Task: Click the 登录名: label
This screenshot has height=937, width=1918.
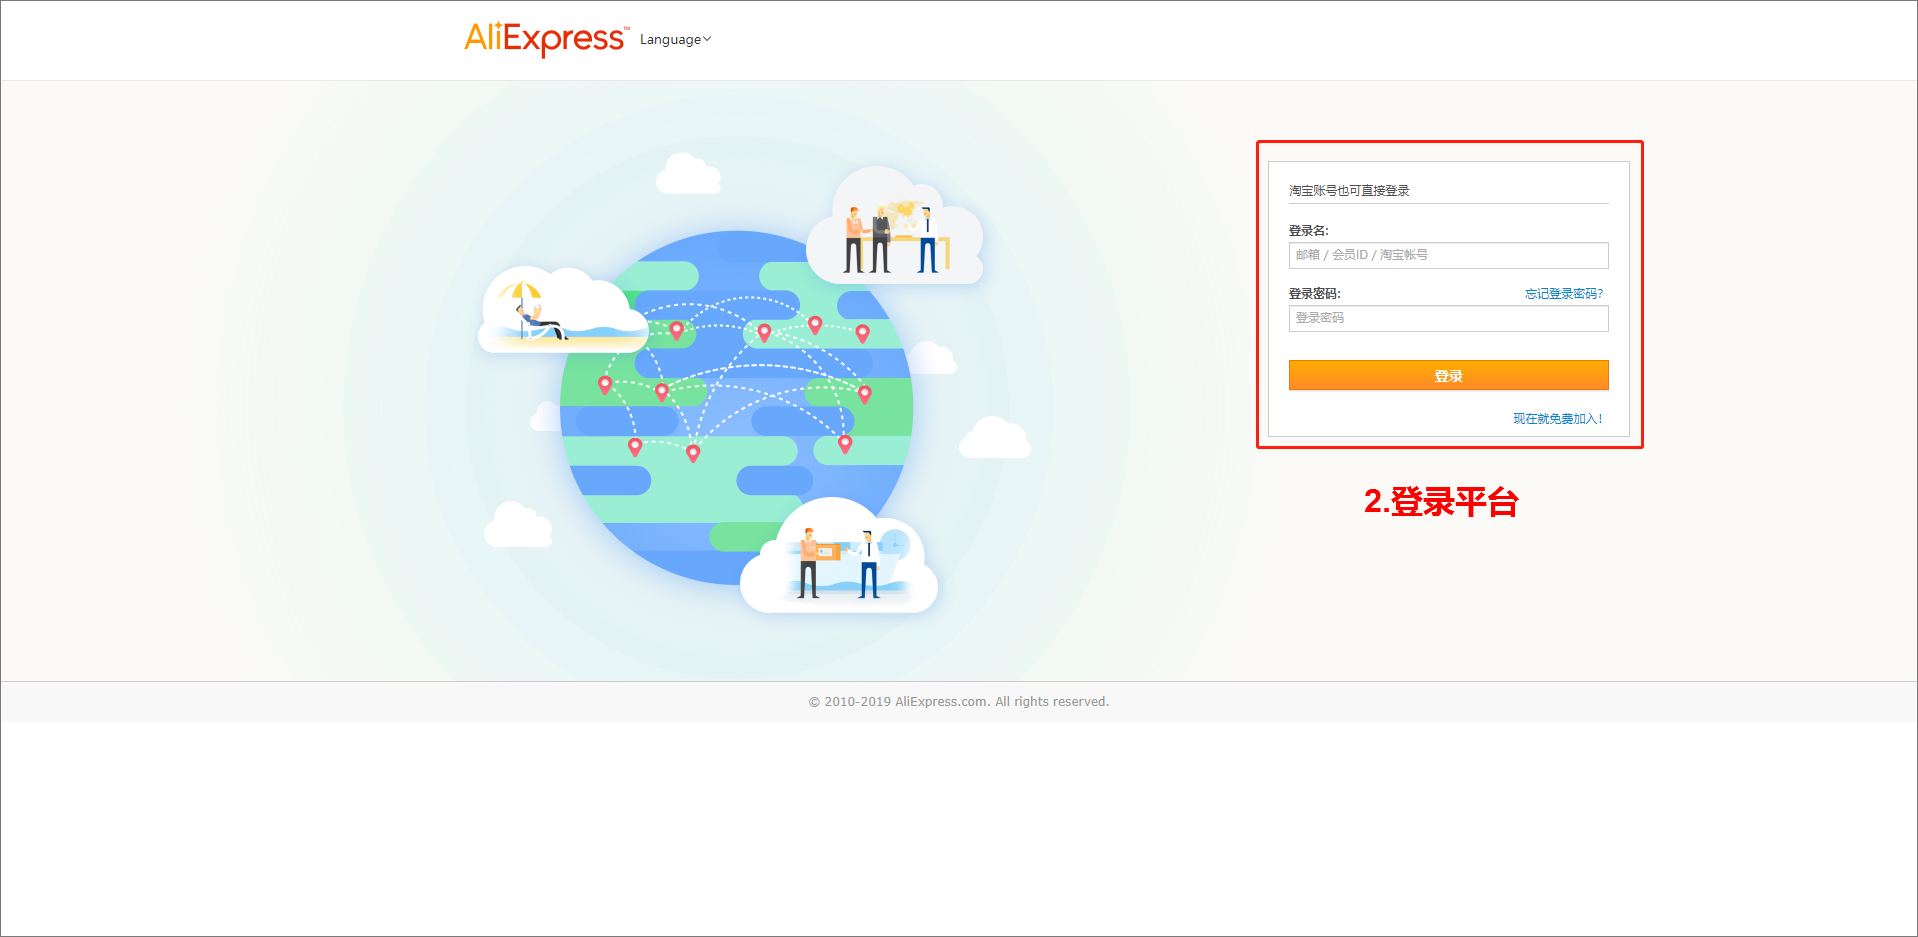Action: click(x=1308, y=231)
